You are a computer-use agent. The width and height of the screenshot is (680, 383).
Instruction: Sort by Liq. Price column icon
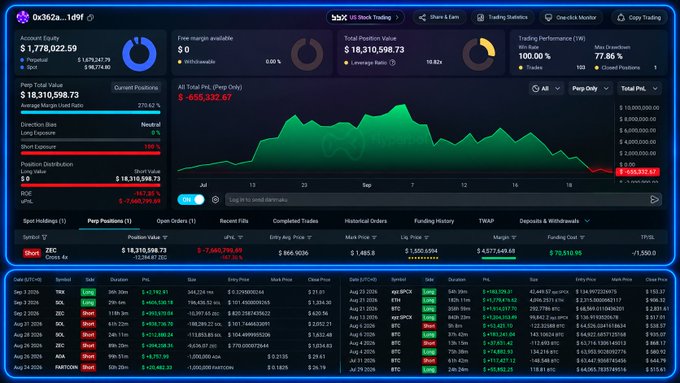point(426,238)
